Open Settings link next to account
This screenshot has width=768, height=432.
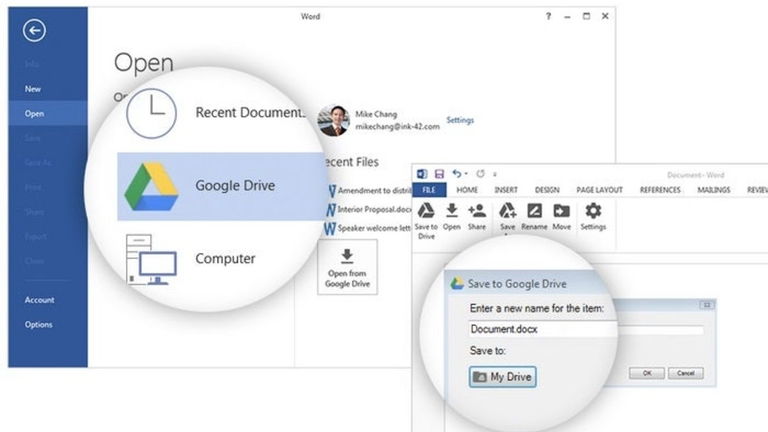[460, 120]
